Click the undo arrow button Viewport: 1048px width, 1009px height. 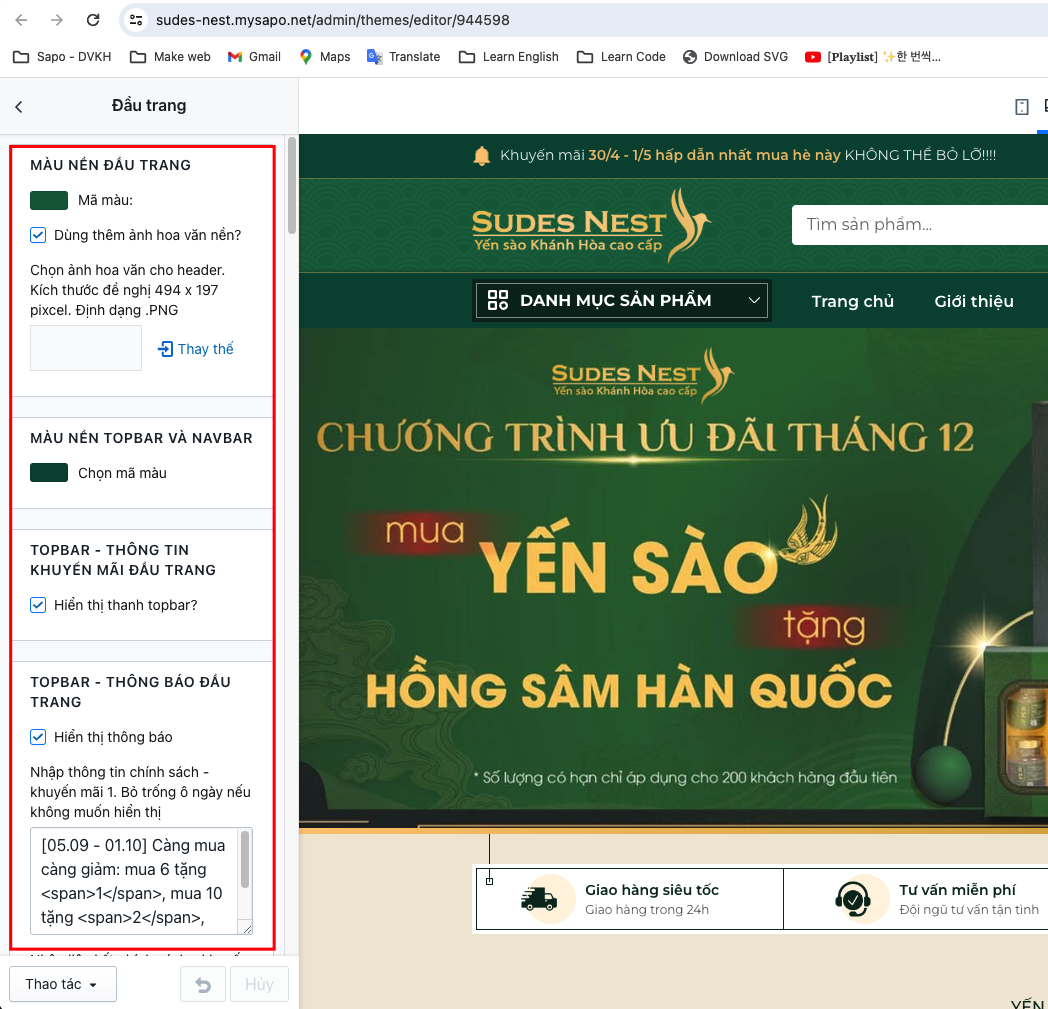[x=203, y=984]
